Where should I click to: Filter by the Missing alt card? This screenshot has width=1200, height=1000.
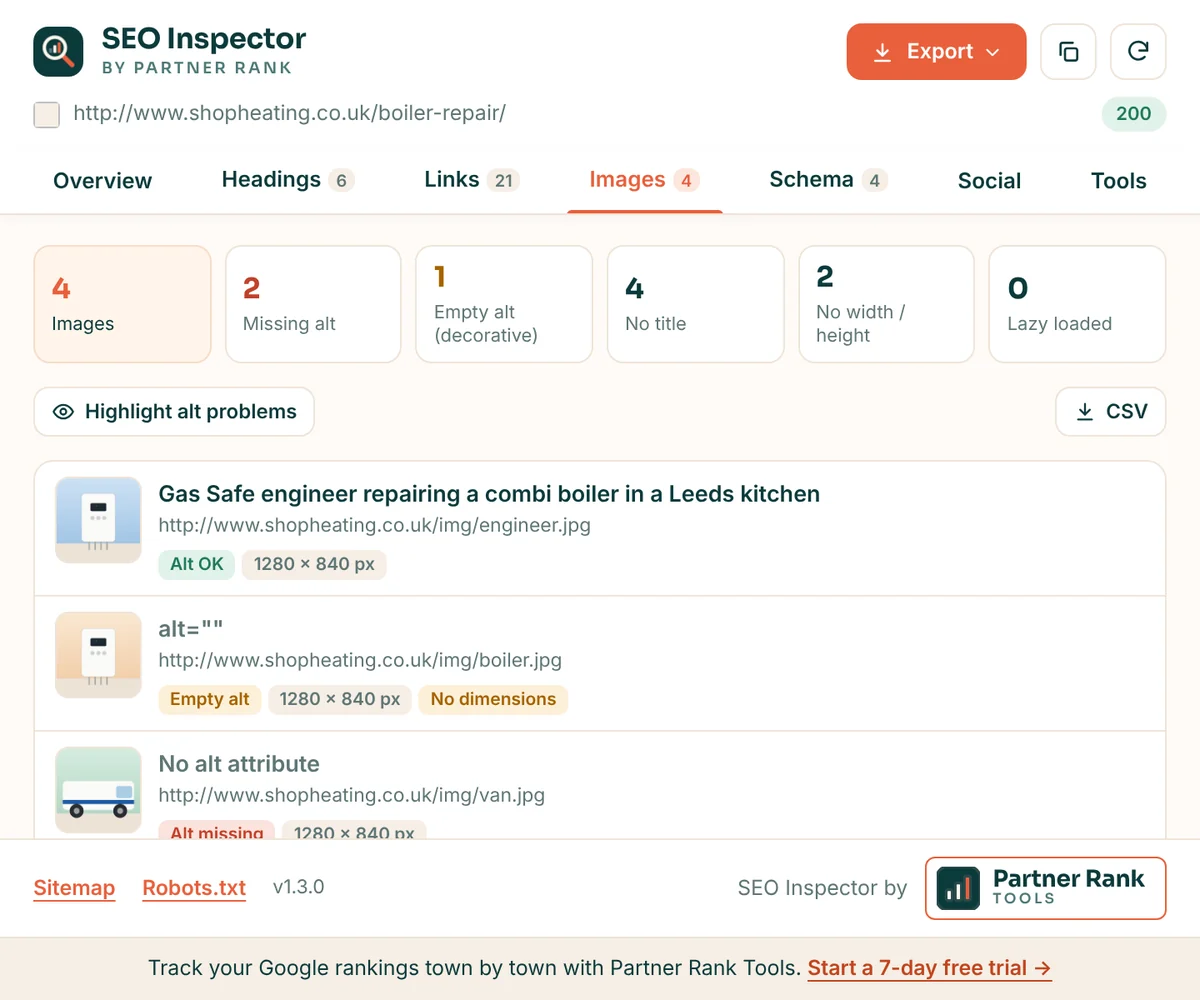(x=313, y=304)
